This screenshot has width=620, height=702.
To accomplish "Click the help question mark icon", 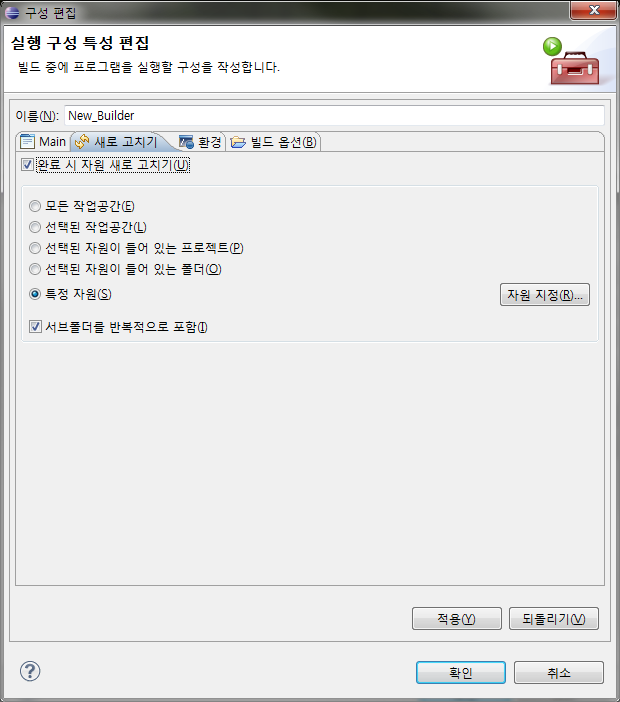I will tap(30, 671).
